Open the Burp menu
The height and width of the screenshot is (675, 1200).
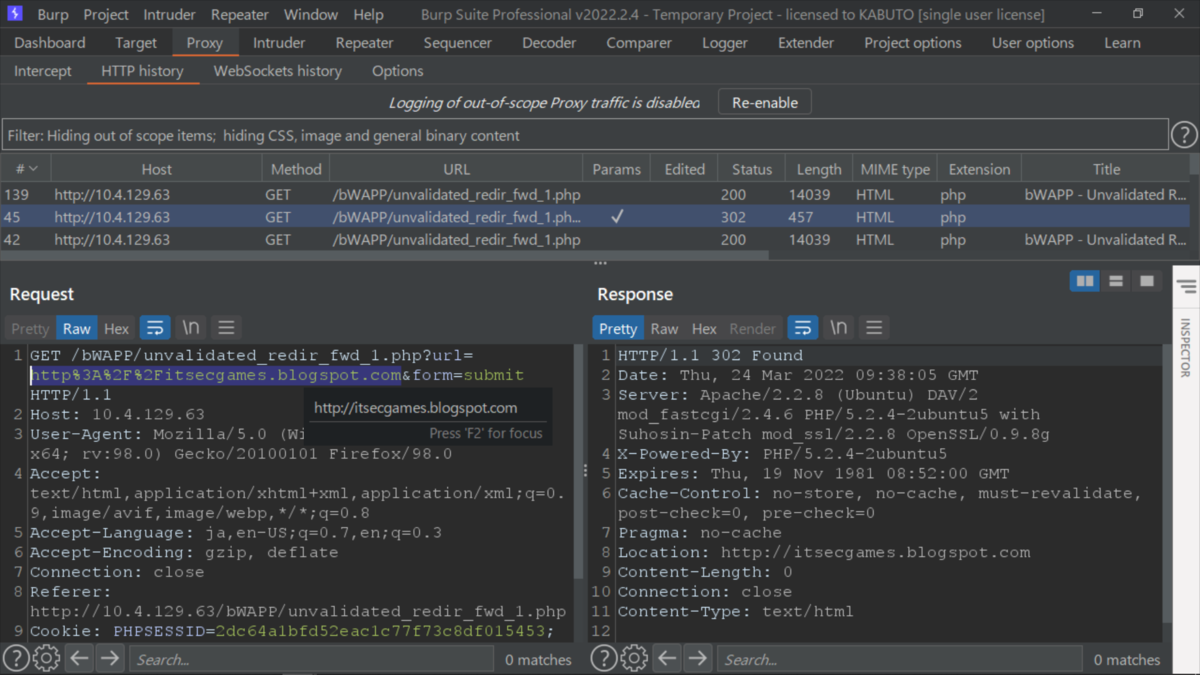click(53, 14)
